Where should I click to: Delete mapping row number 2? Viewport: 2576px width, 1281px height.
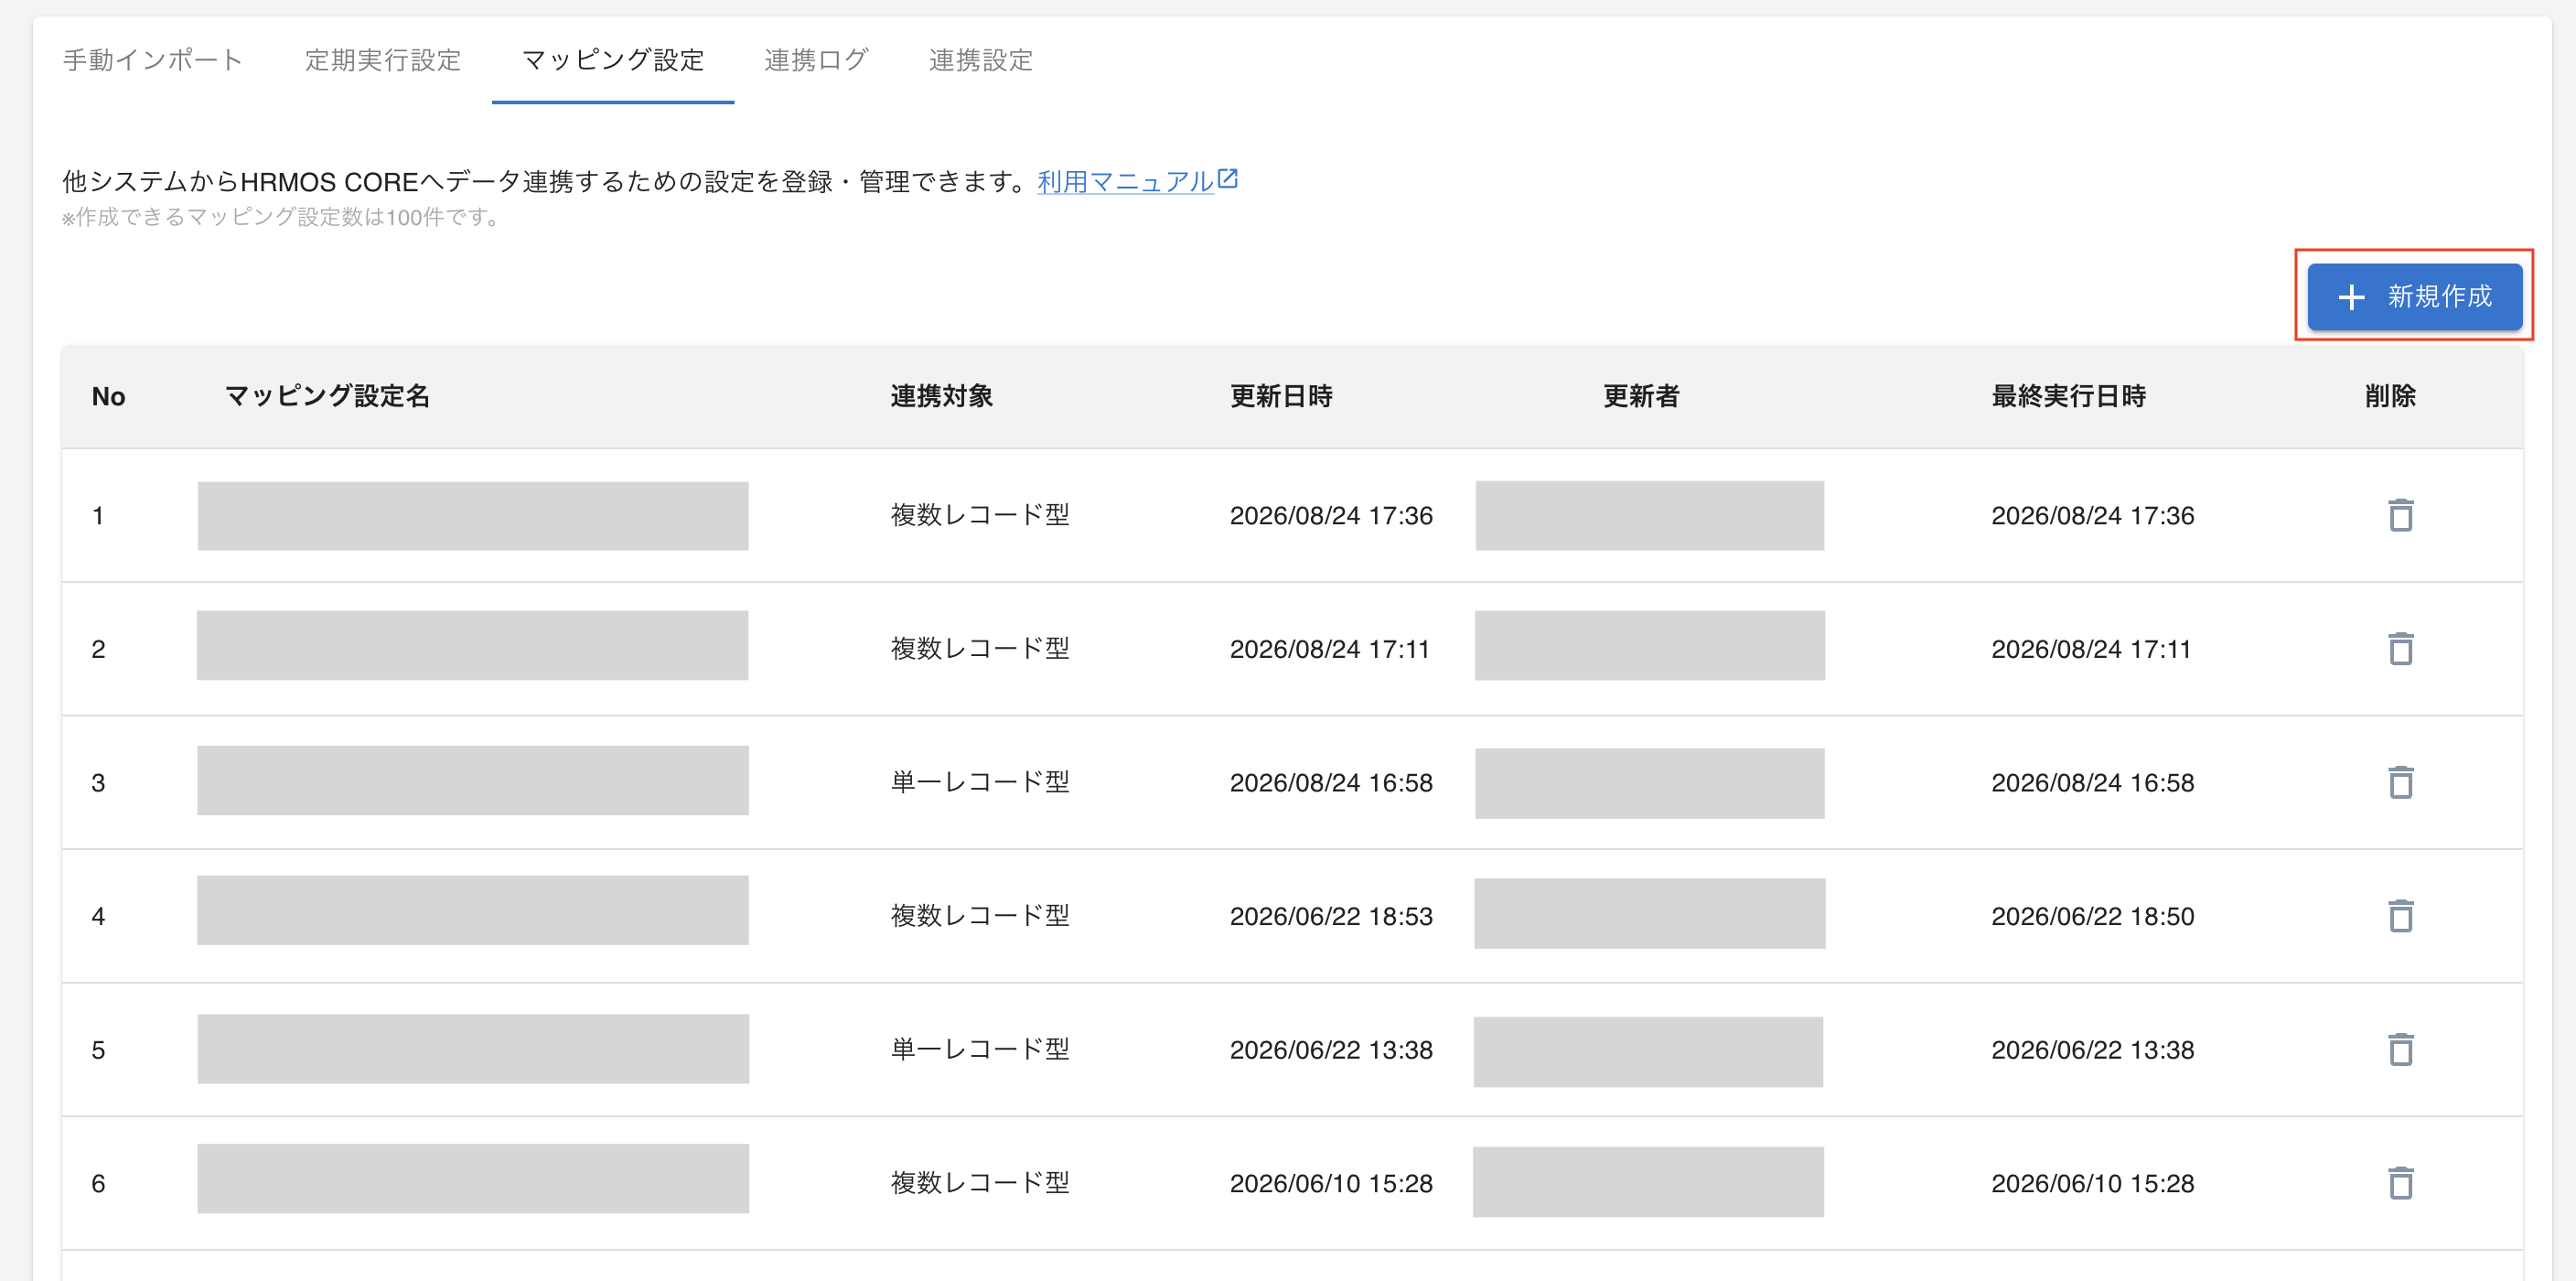click(x=2400, y=649)
